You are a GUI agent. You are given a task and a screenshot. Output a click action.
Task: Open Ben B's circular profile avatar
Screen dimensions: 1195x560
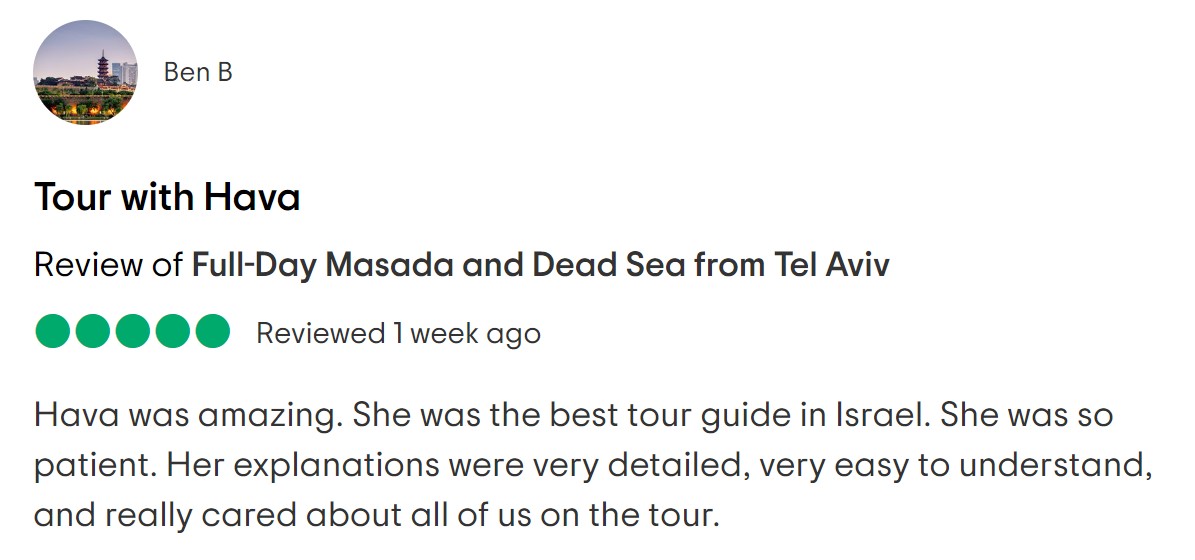click(85, 72)
